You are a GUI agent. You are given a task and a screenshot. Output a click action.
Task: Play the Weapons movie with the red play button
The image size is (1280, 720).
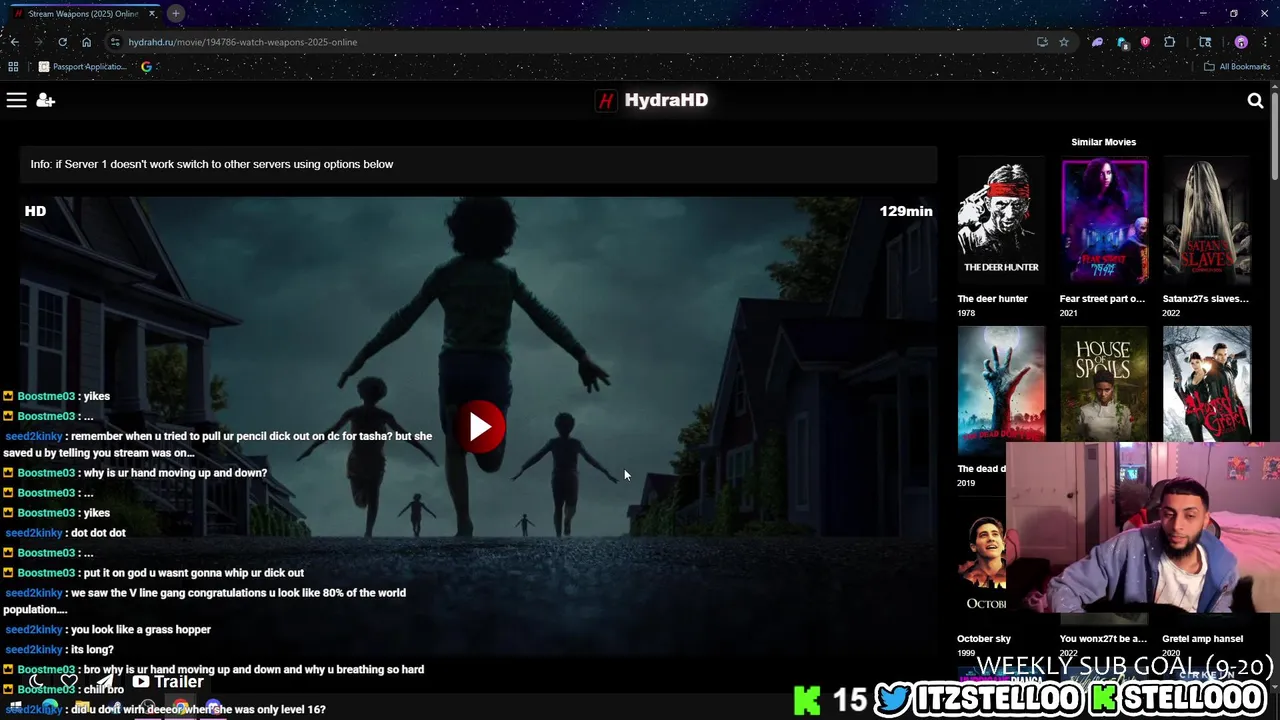click(480, 427)
